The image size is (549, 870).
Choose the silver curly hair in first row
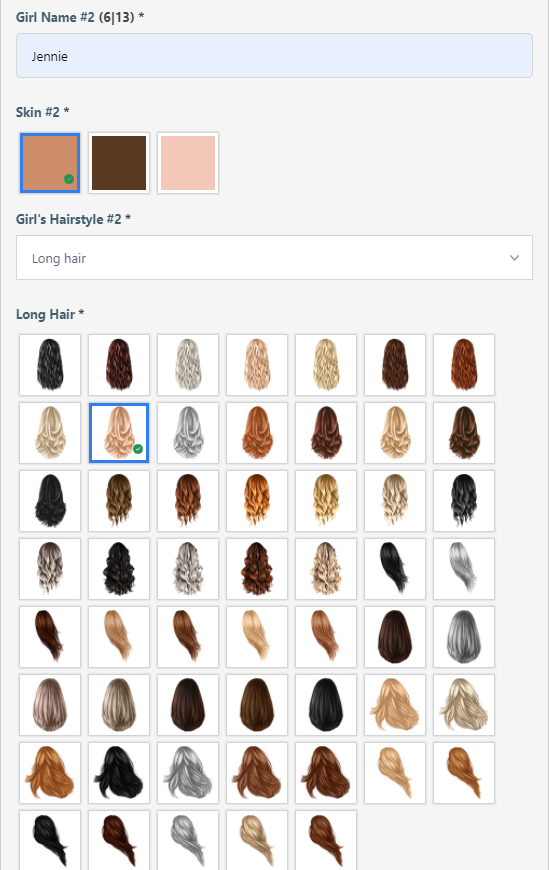(188, 365)
